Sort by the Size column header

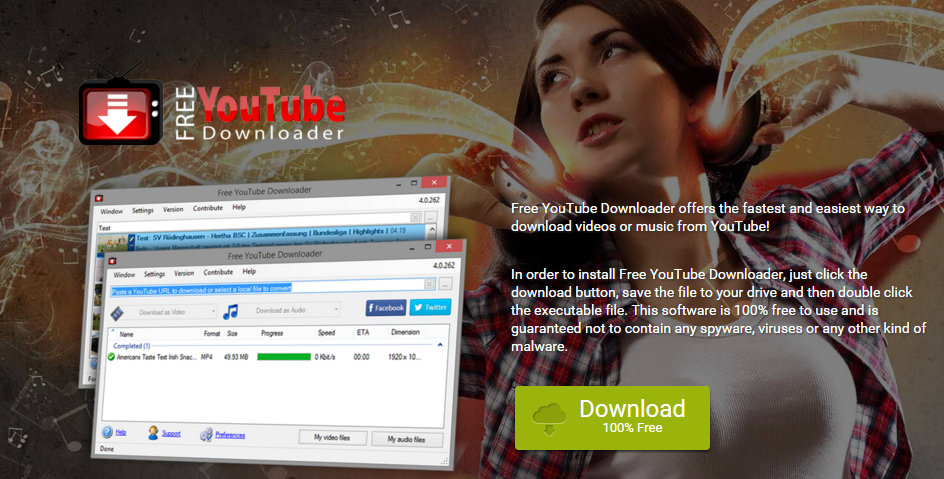[232, 333]
